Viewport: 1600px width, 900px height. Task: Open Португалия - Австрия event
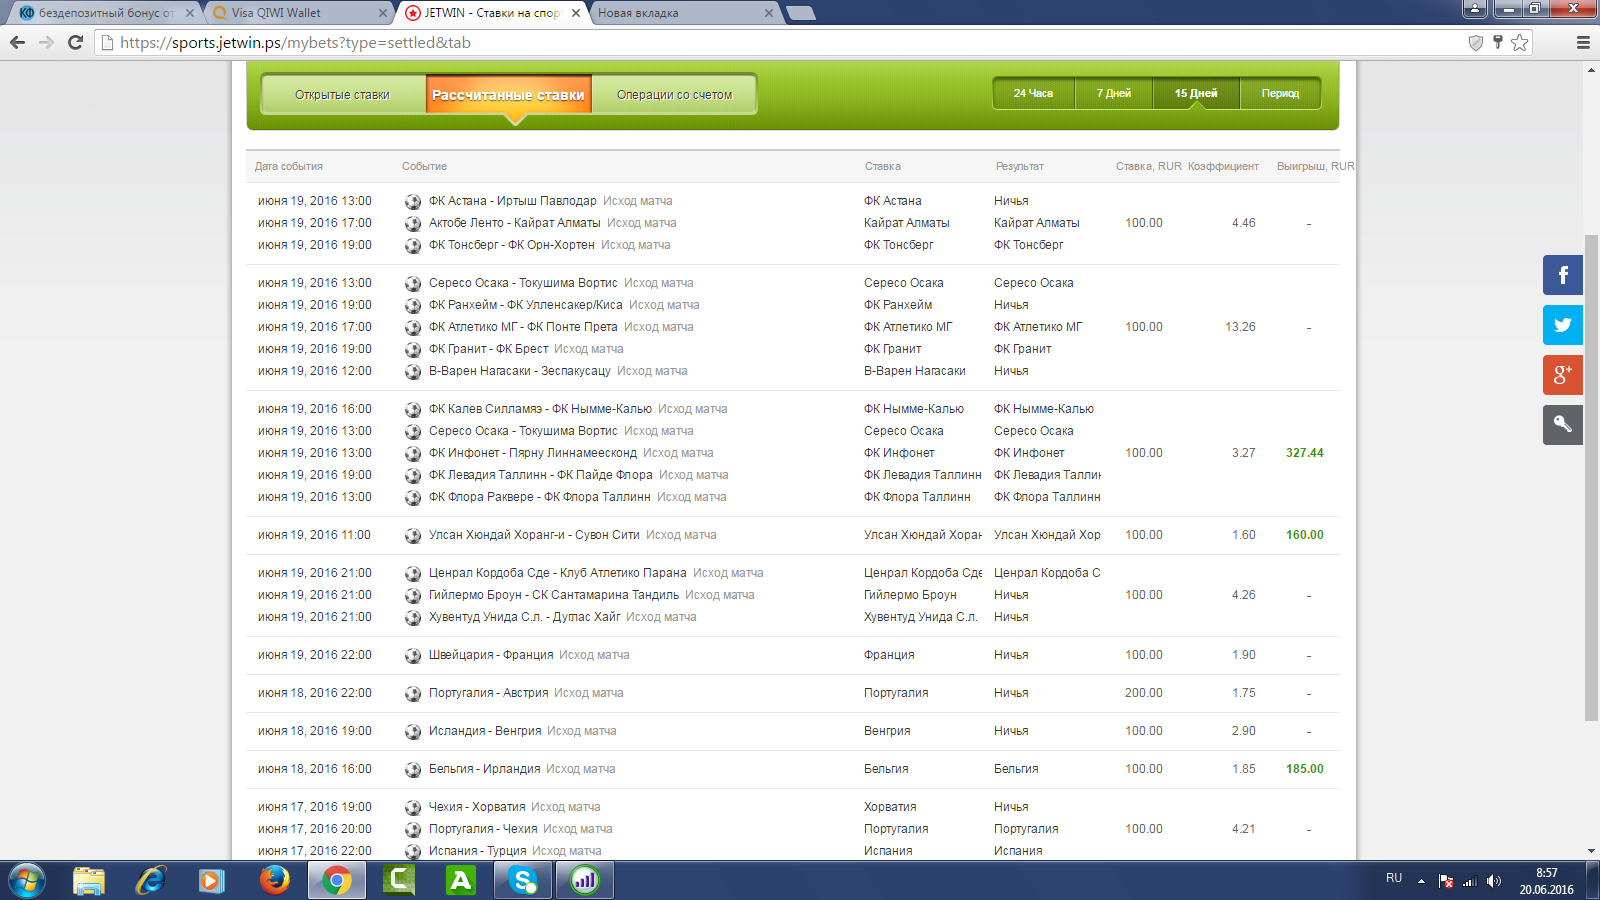tap(489, 693)
